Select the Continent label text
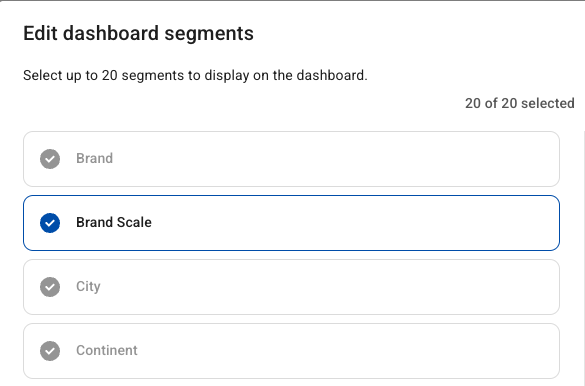 coord(107,350)
